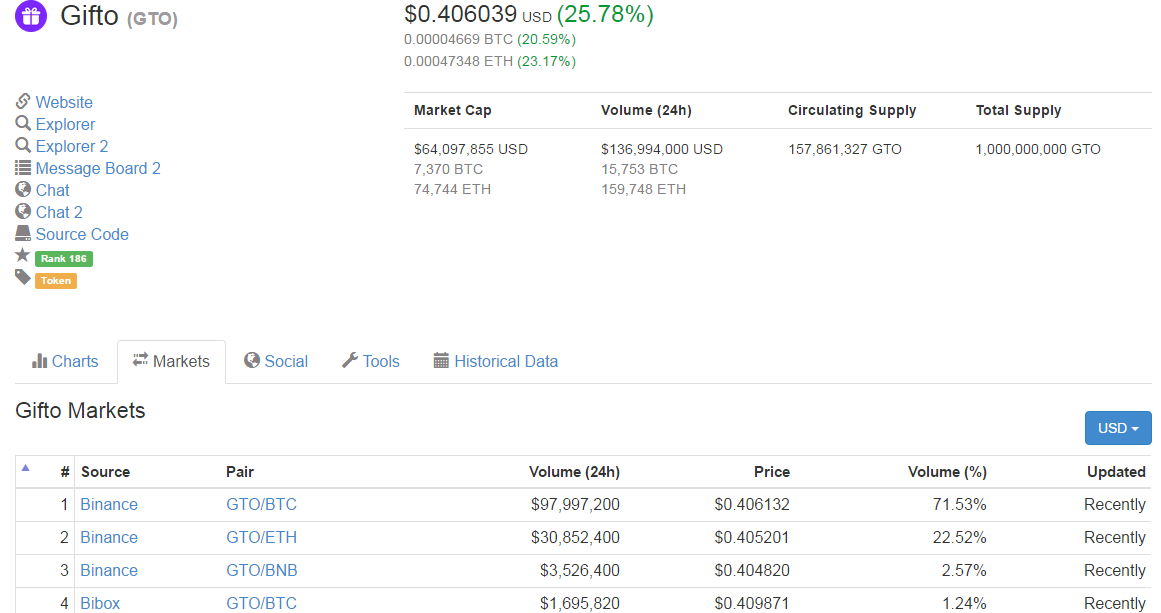Open the GTO/BNB pair link

pyautogui.click(x=261, y=570)
